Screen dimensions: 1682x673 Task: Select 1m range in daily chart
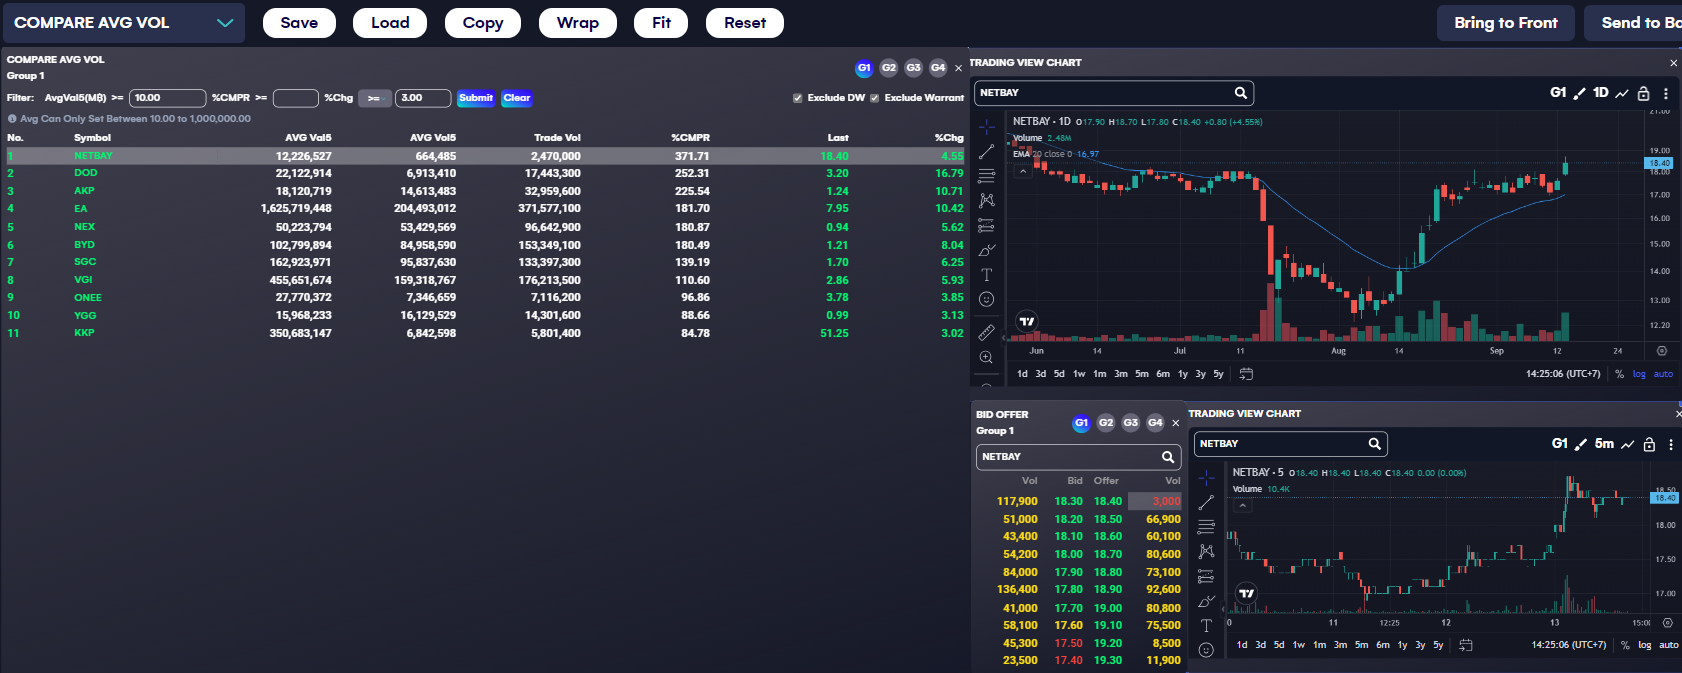coord(1100,374)
